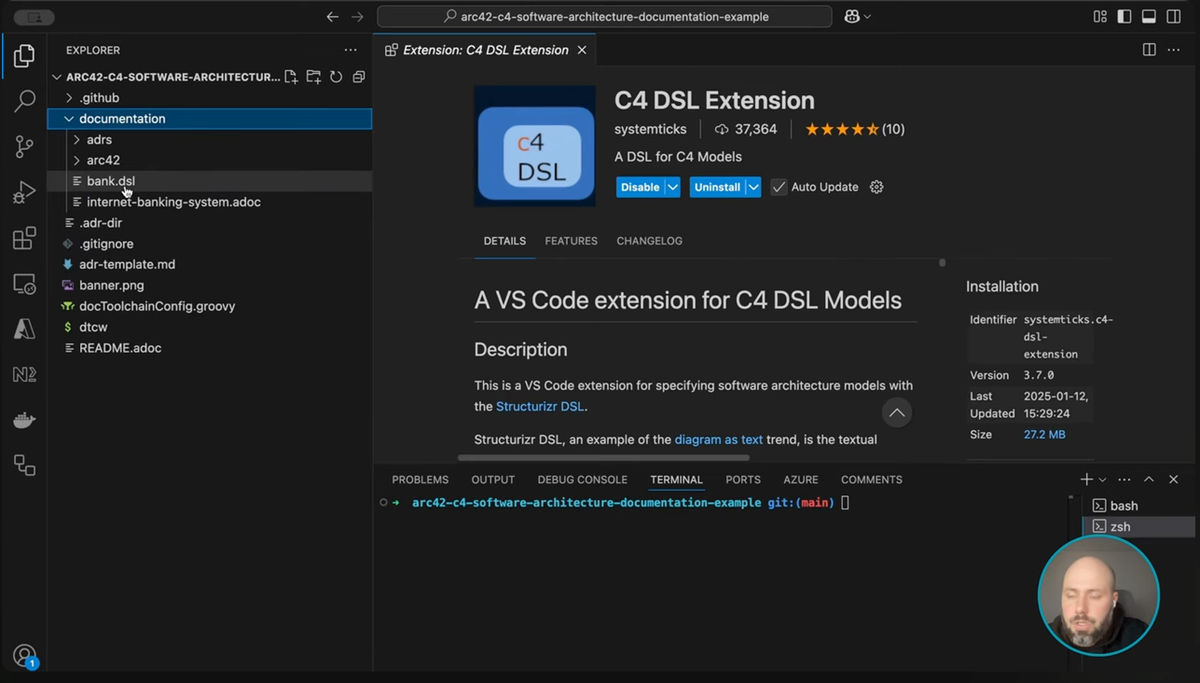The image size is (1200, 683).
Task: Open the Search view in the activity bar
Action: (24, 101)
